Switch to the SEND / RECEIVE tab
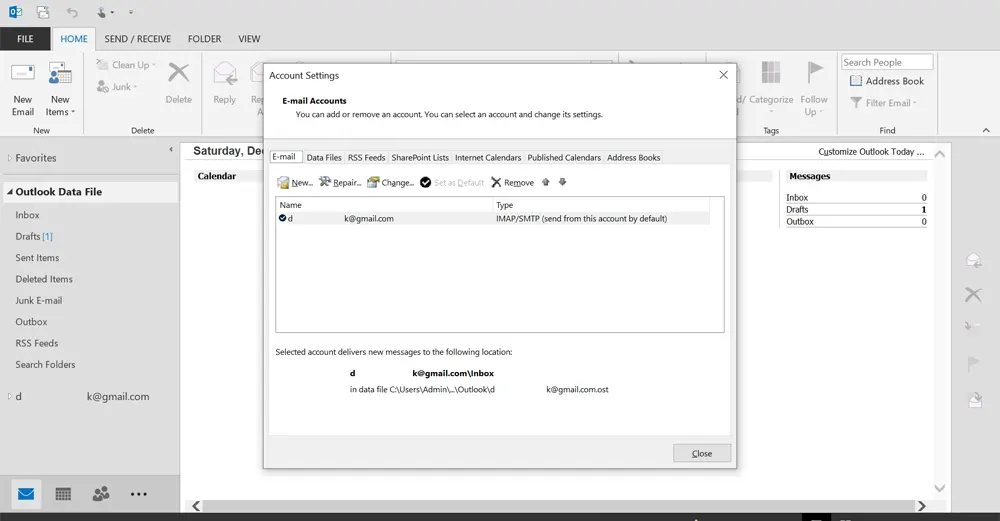Viewport: 1000px width, 521px height. coord(138,39)
